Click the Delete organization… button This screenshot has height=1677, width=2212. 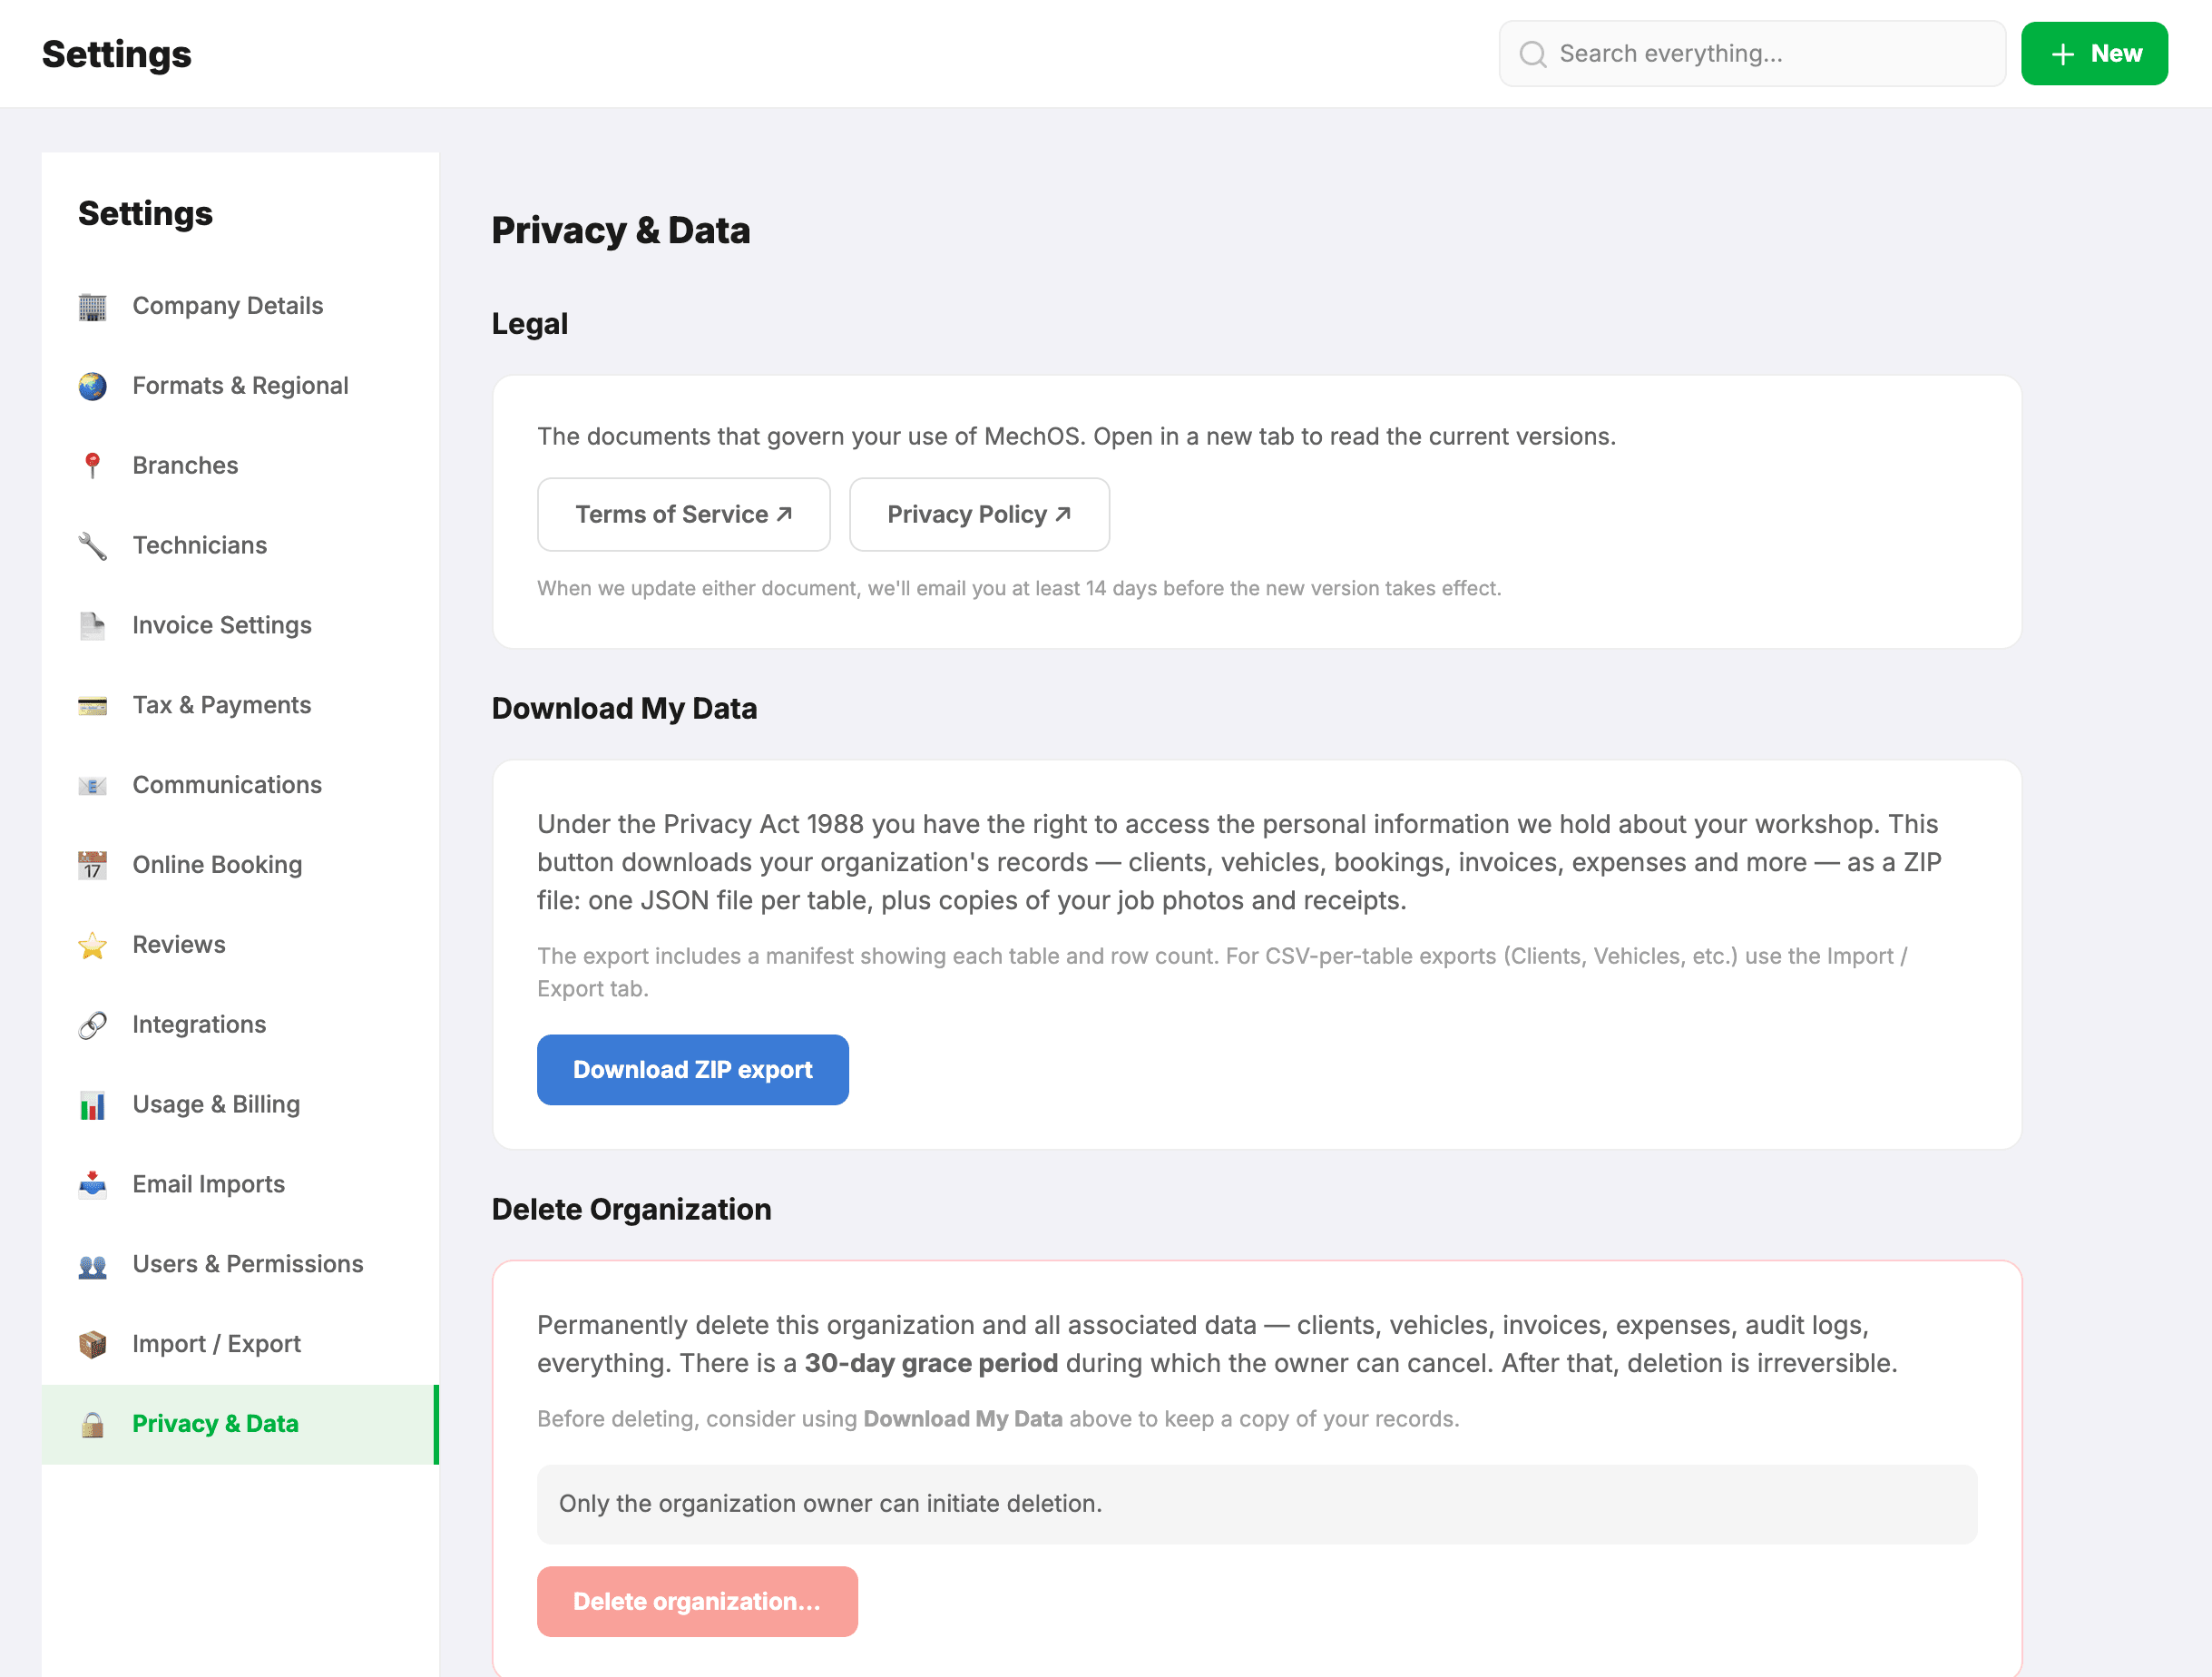pyautogui.click(x=697, y=1602)
